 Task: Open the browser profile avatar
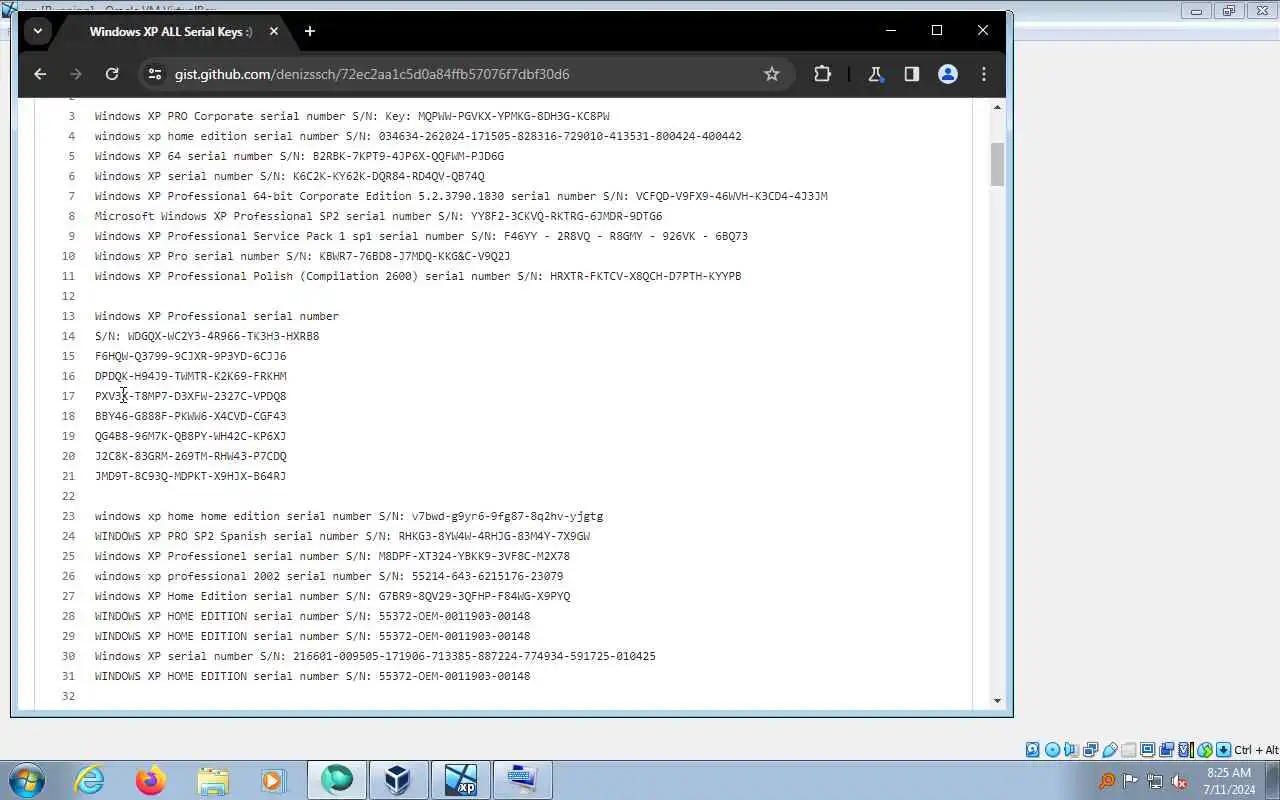coord(948,74)
